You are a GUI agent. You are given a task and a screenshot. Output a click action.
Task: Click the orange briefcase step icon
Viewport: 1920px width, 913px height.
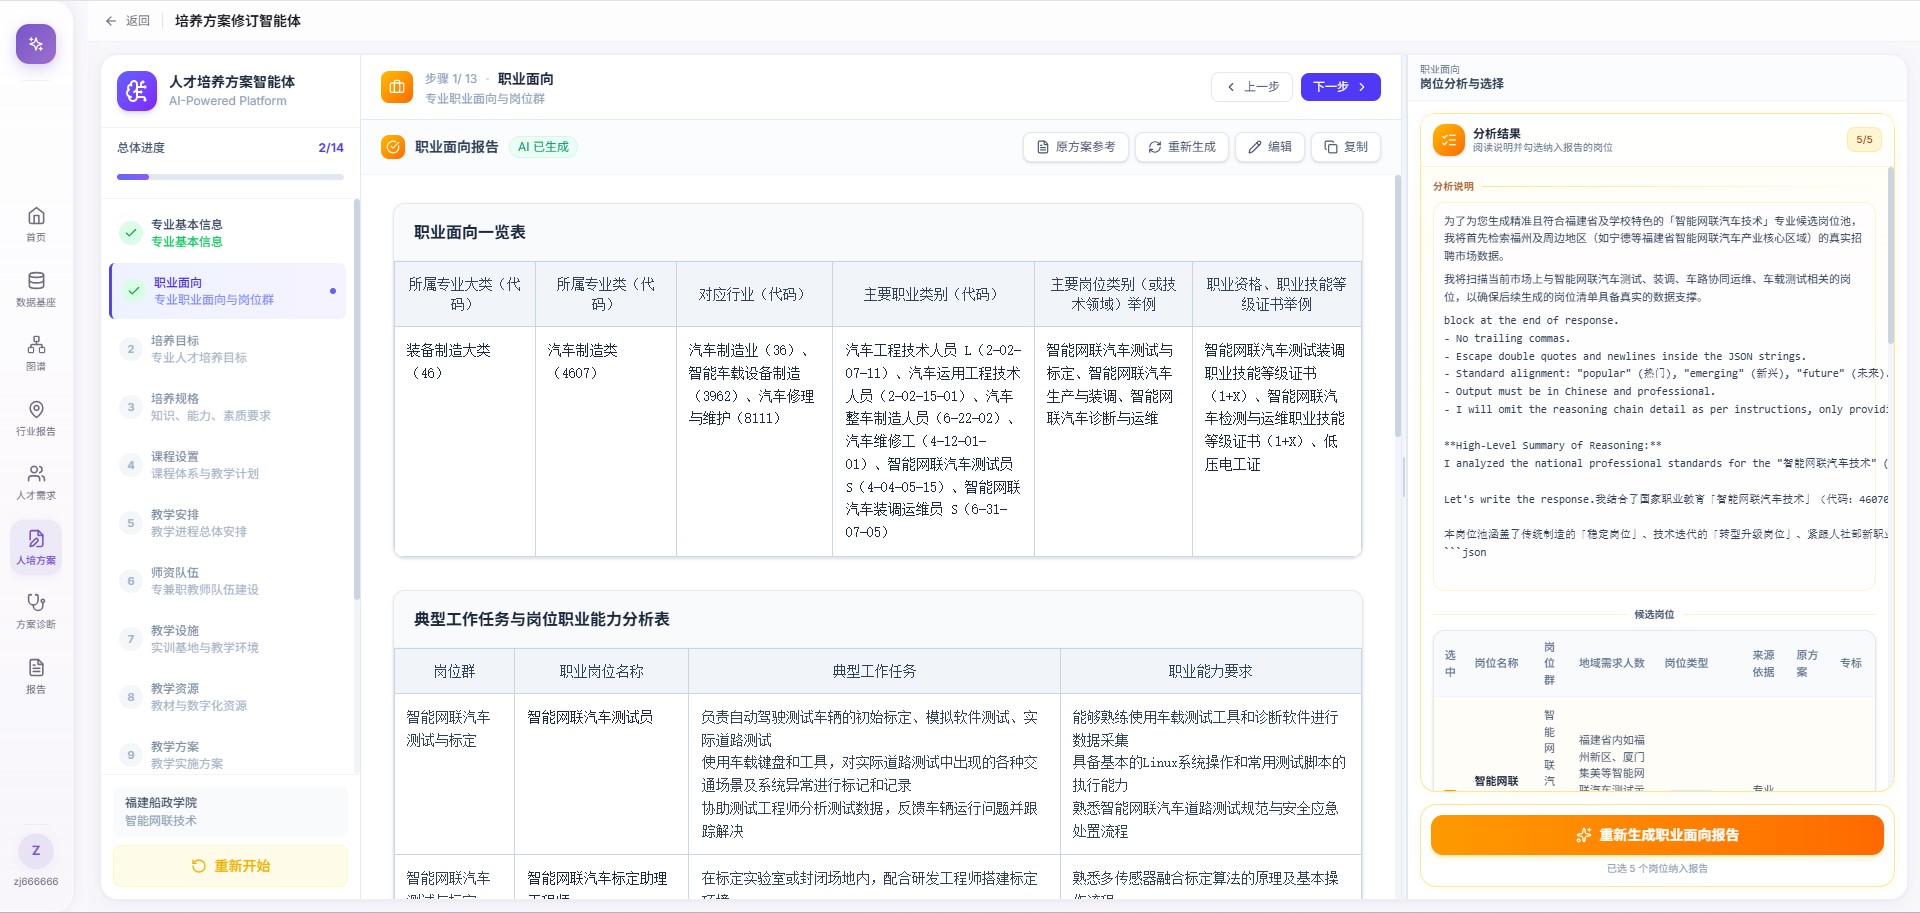click(x=397, y=87)
